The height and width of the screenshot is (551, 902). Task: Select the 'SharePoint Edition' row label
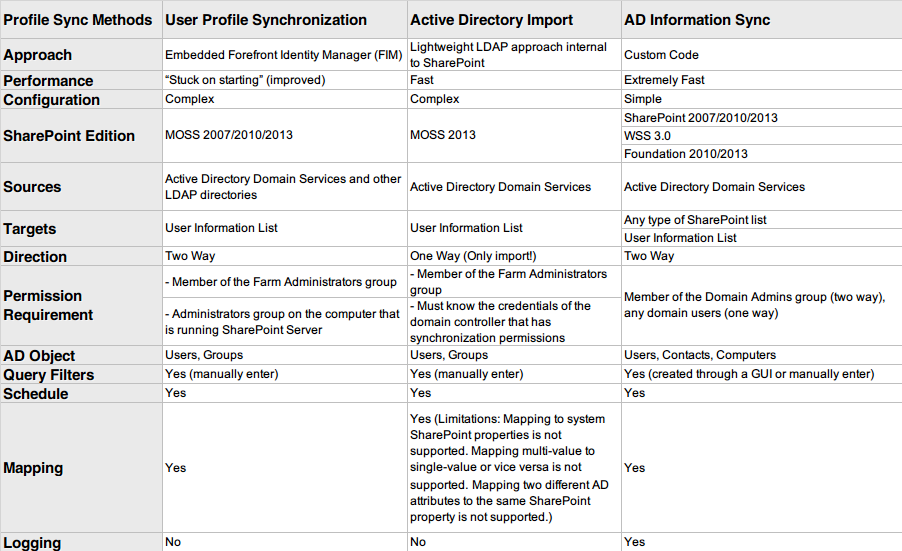tap(81, 136)
